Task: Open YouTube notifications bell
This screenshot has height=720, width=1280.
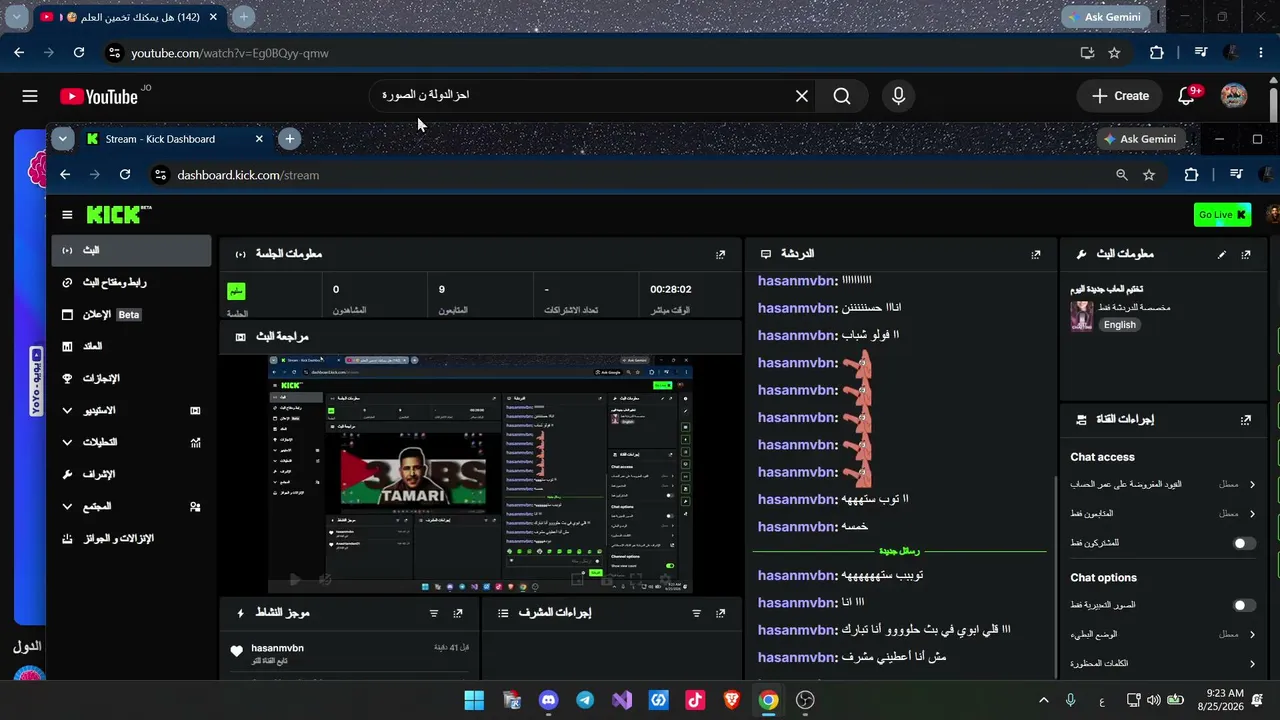Action: tap(1187, 96)
